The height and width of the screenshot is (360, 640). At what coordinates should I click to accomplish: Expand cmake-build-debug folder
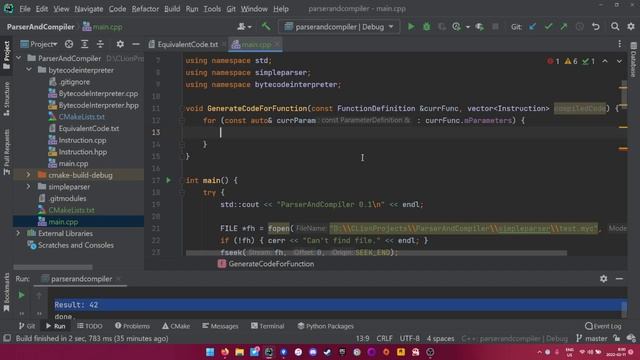point(29,175)
